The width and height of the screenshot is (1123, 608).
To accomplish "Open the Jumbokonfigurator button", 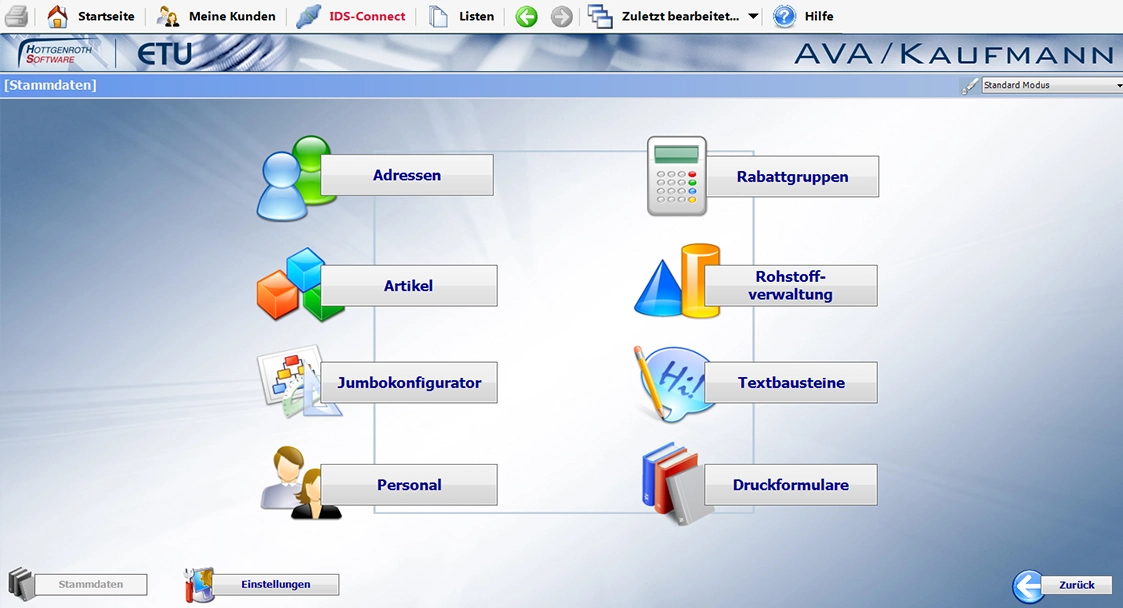I will click(409, 383).
